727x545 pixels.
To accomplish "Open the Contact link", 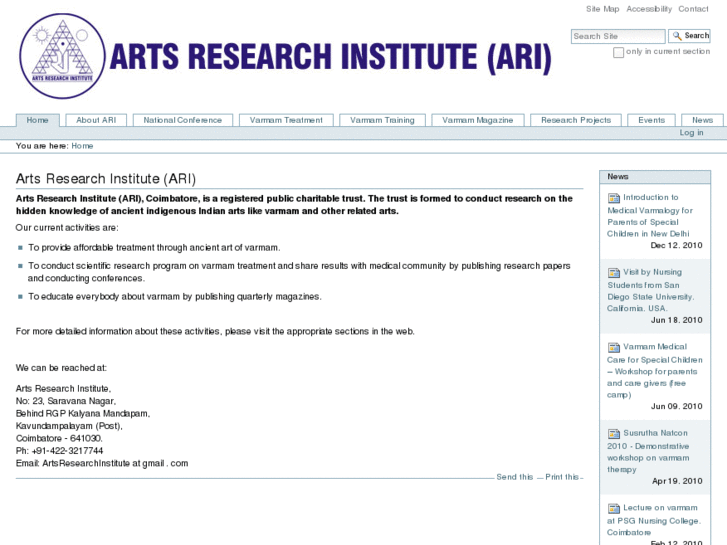I will (x=693, y=9).
